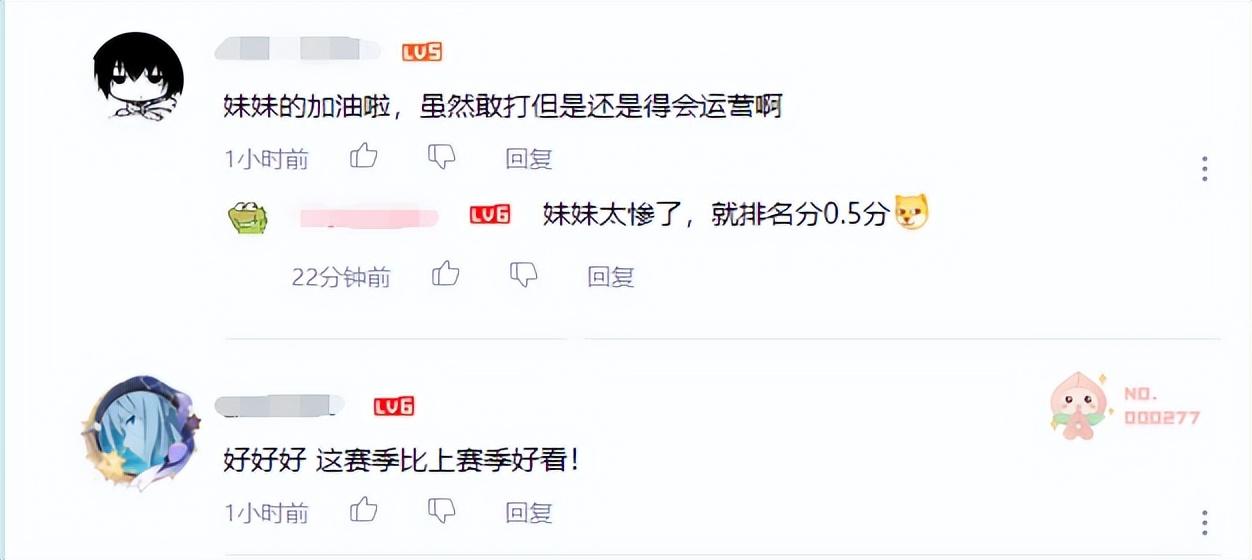Dislike the 妹妹太惨了 reply
Image resolution: width=1252 pixels, height=560 pixels.
(523, 275)
